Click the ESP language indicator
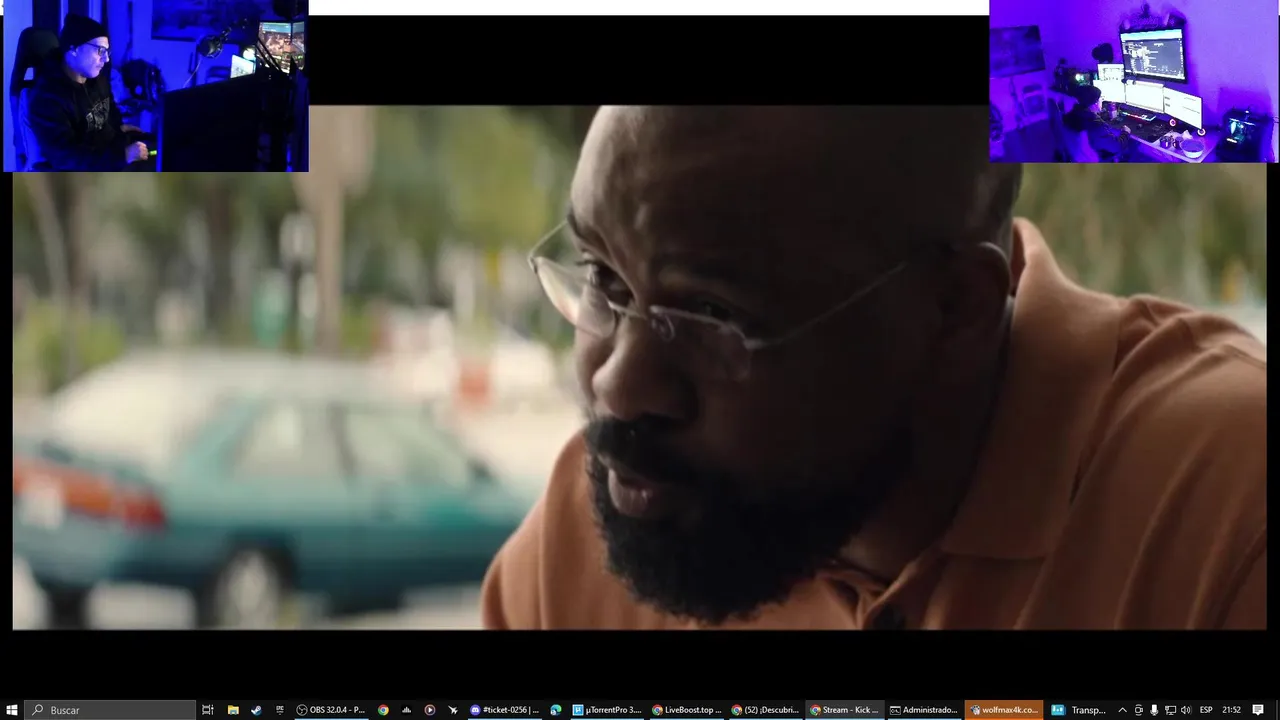Image resolution: width=1280 pixels, height=720 pixels. coord(1207,710)
